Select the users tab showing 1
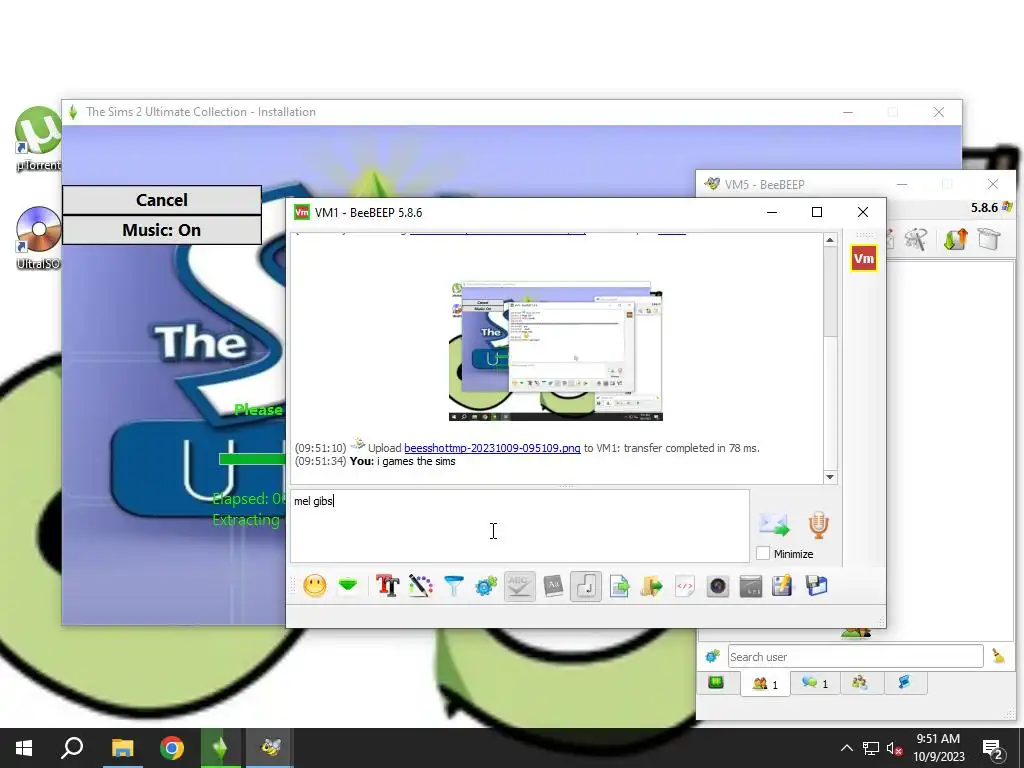 pyautogui.click(x=765, y=684)
